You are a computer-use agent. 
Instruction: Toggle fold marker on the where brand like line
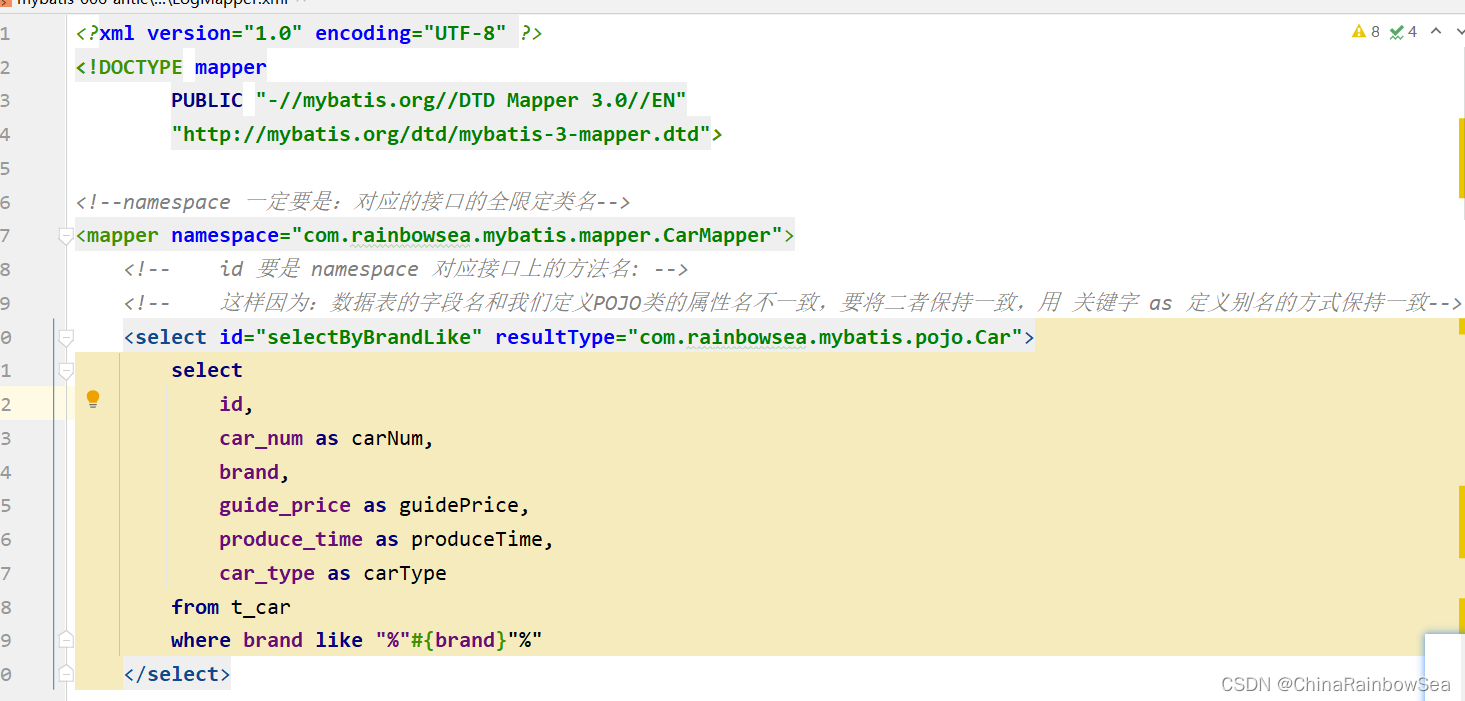click(66, 639)
